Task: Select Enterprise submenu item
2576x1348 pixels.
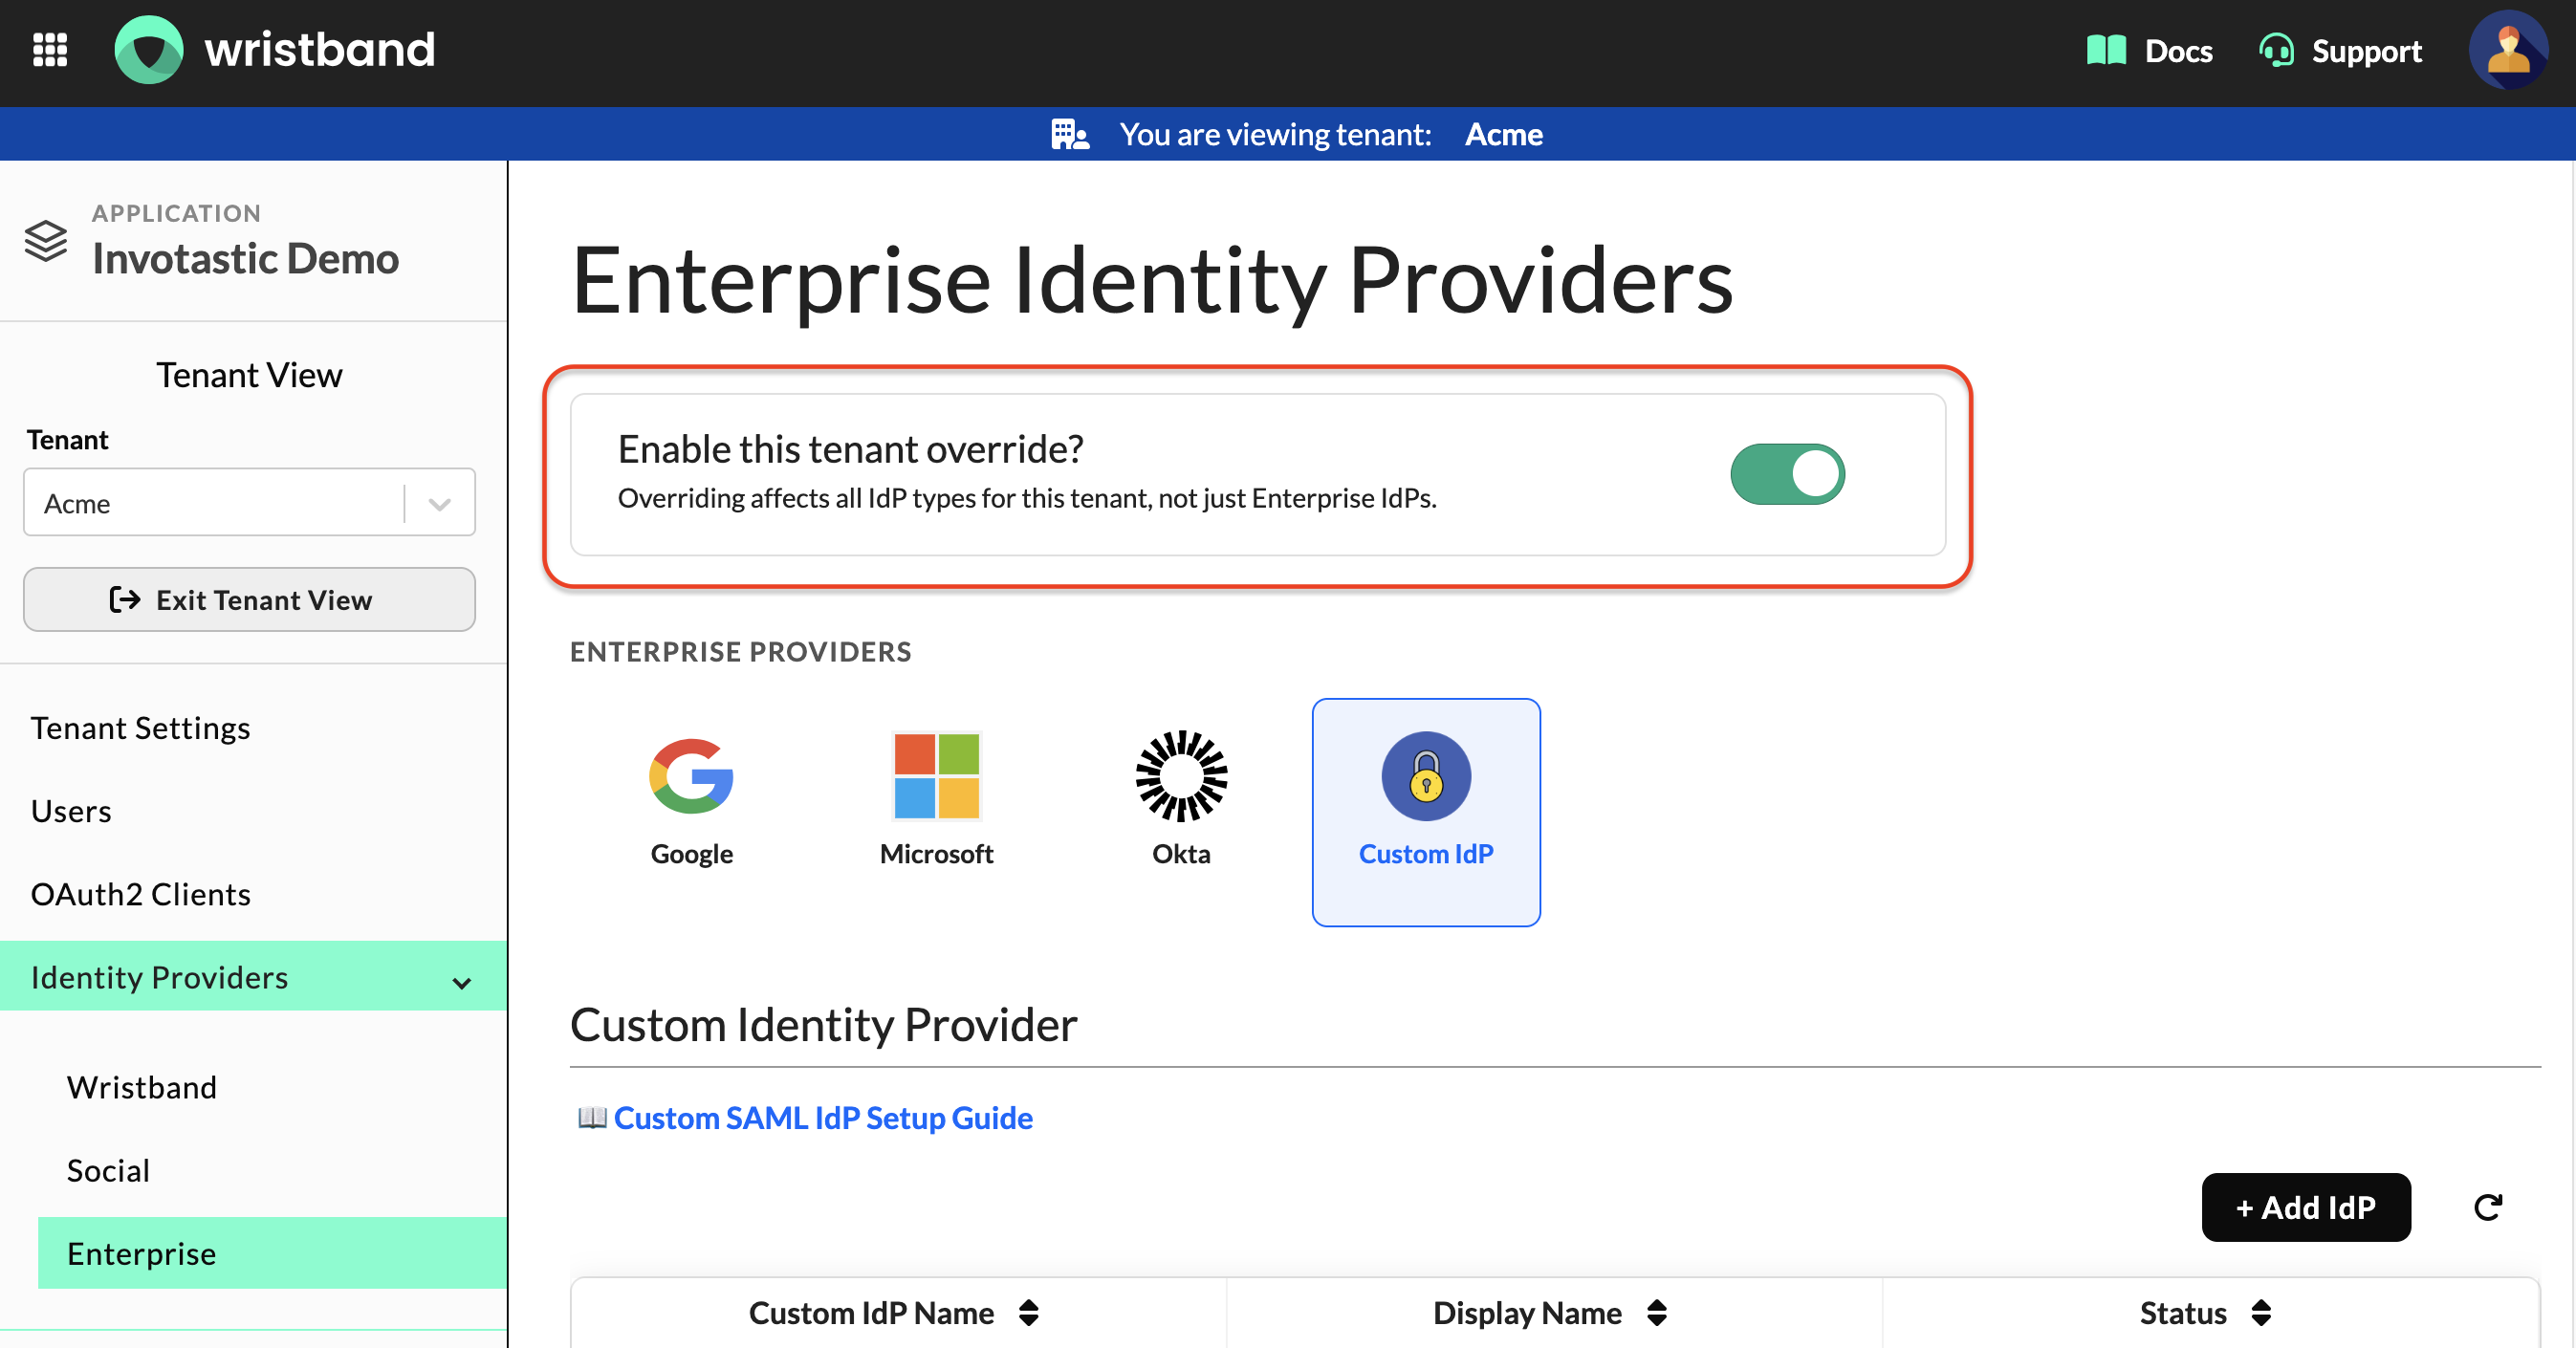Action: [272, 1253]
